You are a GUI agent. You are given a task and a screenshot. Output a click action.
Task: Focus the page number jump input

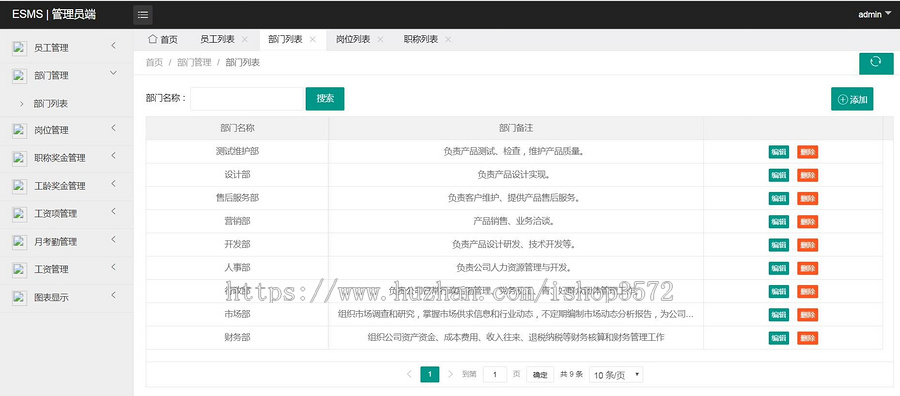point(495,375)
